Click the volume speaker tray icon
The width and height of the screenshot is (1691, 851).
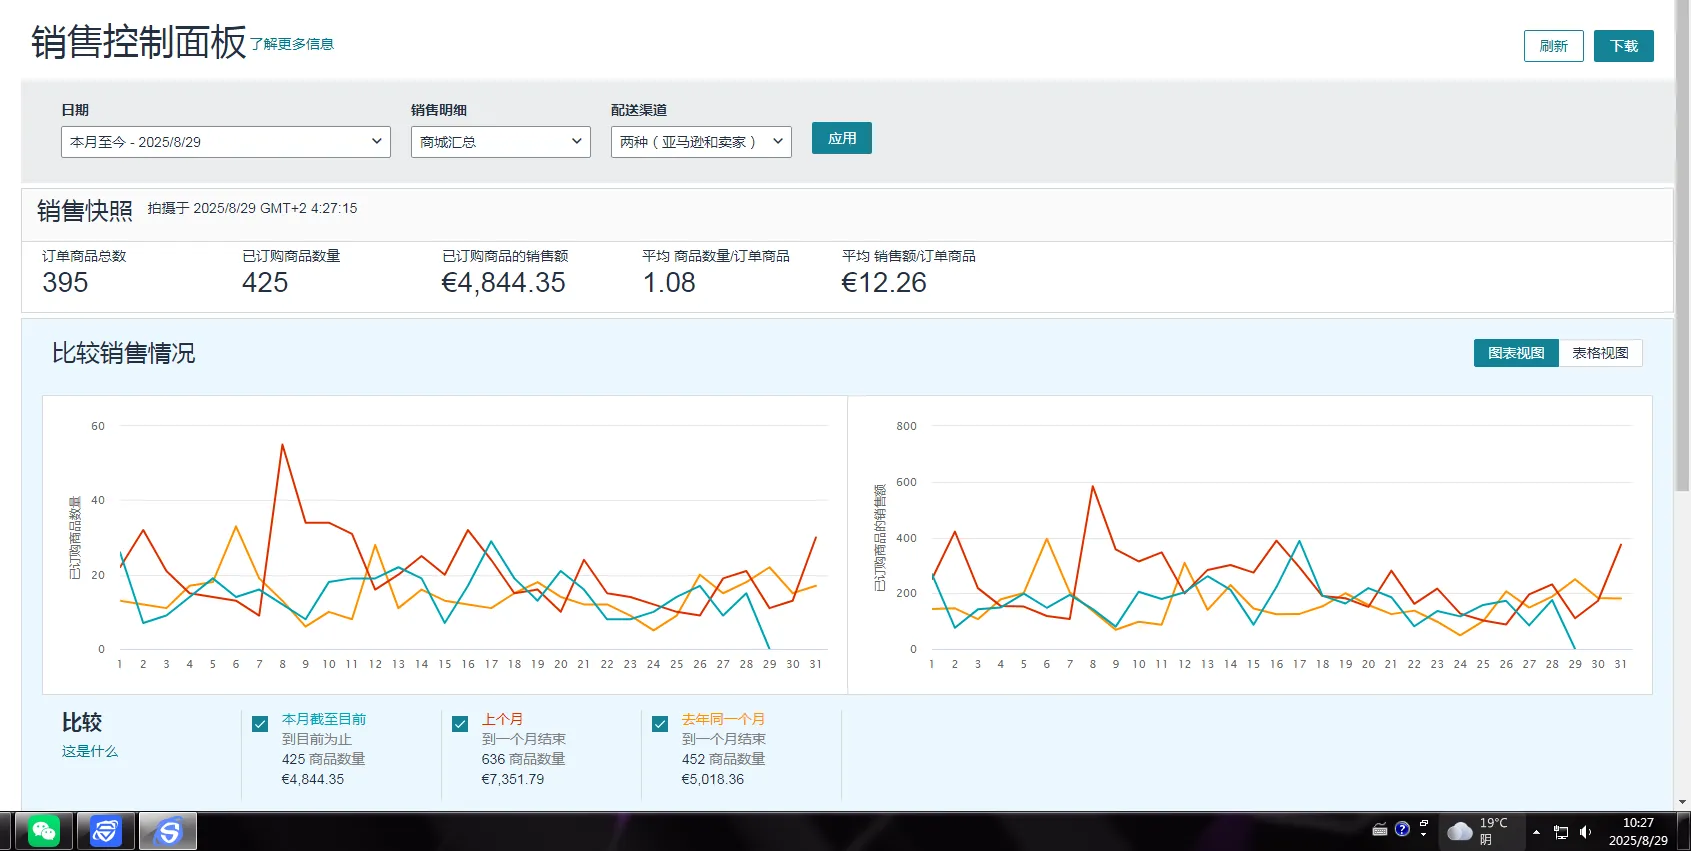1585,832
